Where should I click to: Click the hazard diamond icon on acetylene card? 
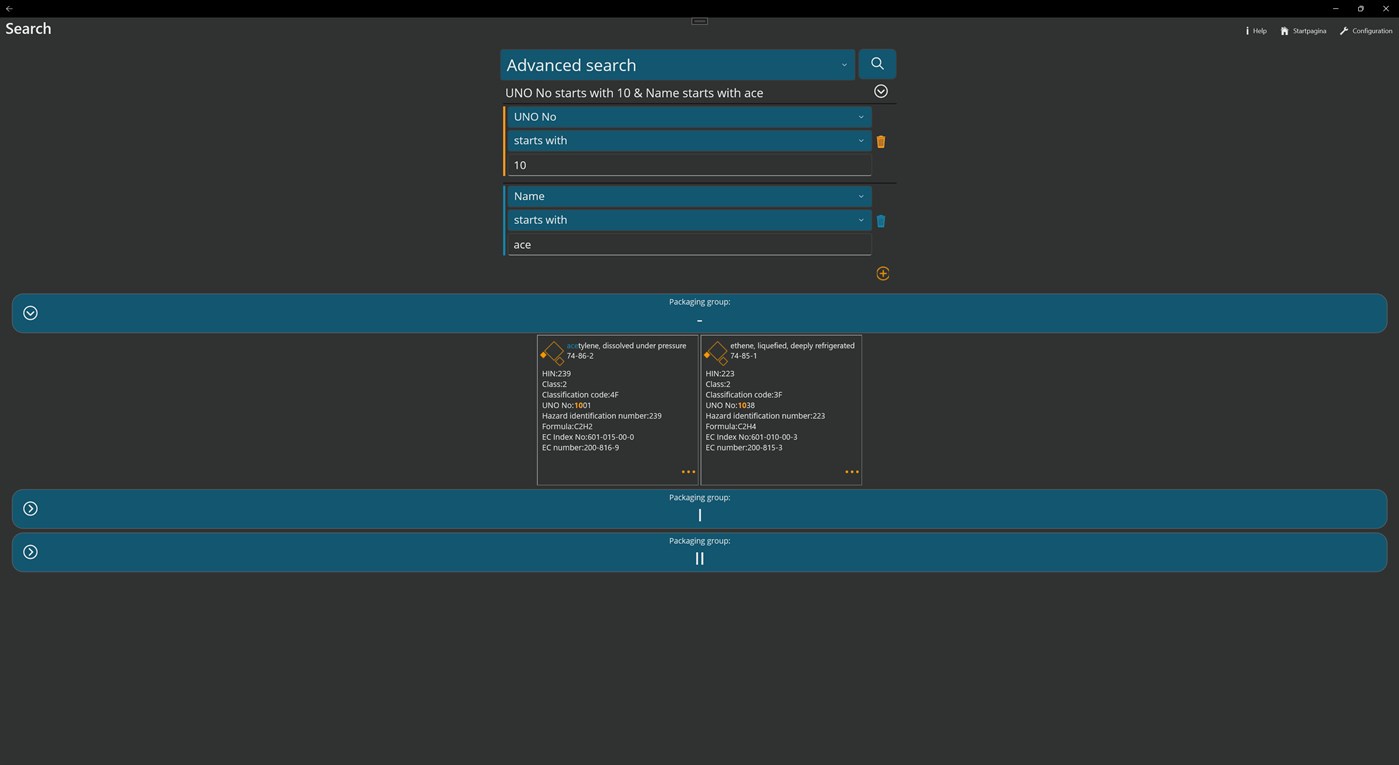(552, 352)
